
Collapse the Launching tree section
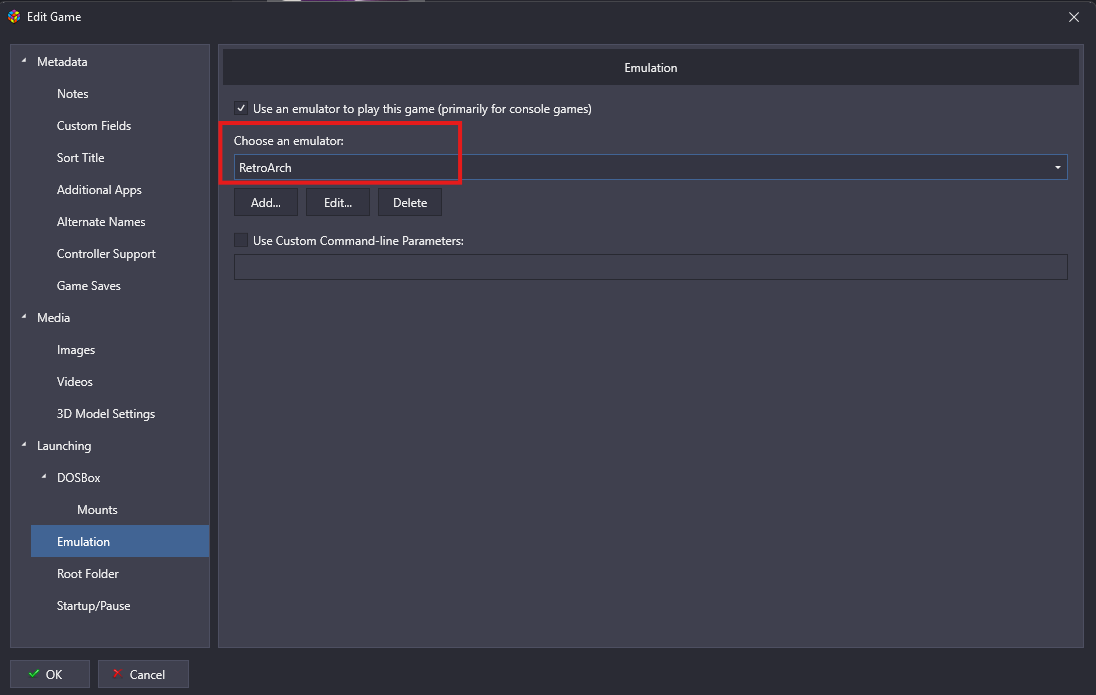coord(24,445)
